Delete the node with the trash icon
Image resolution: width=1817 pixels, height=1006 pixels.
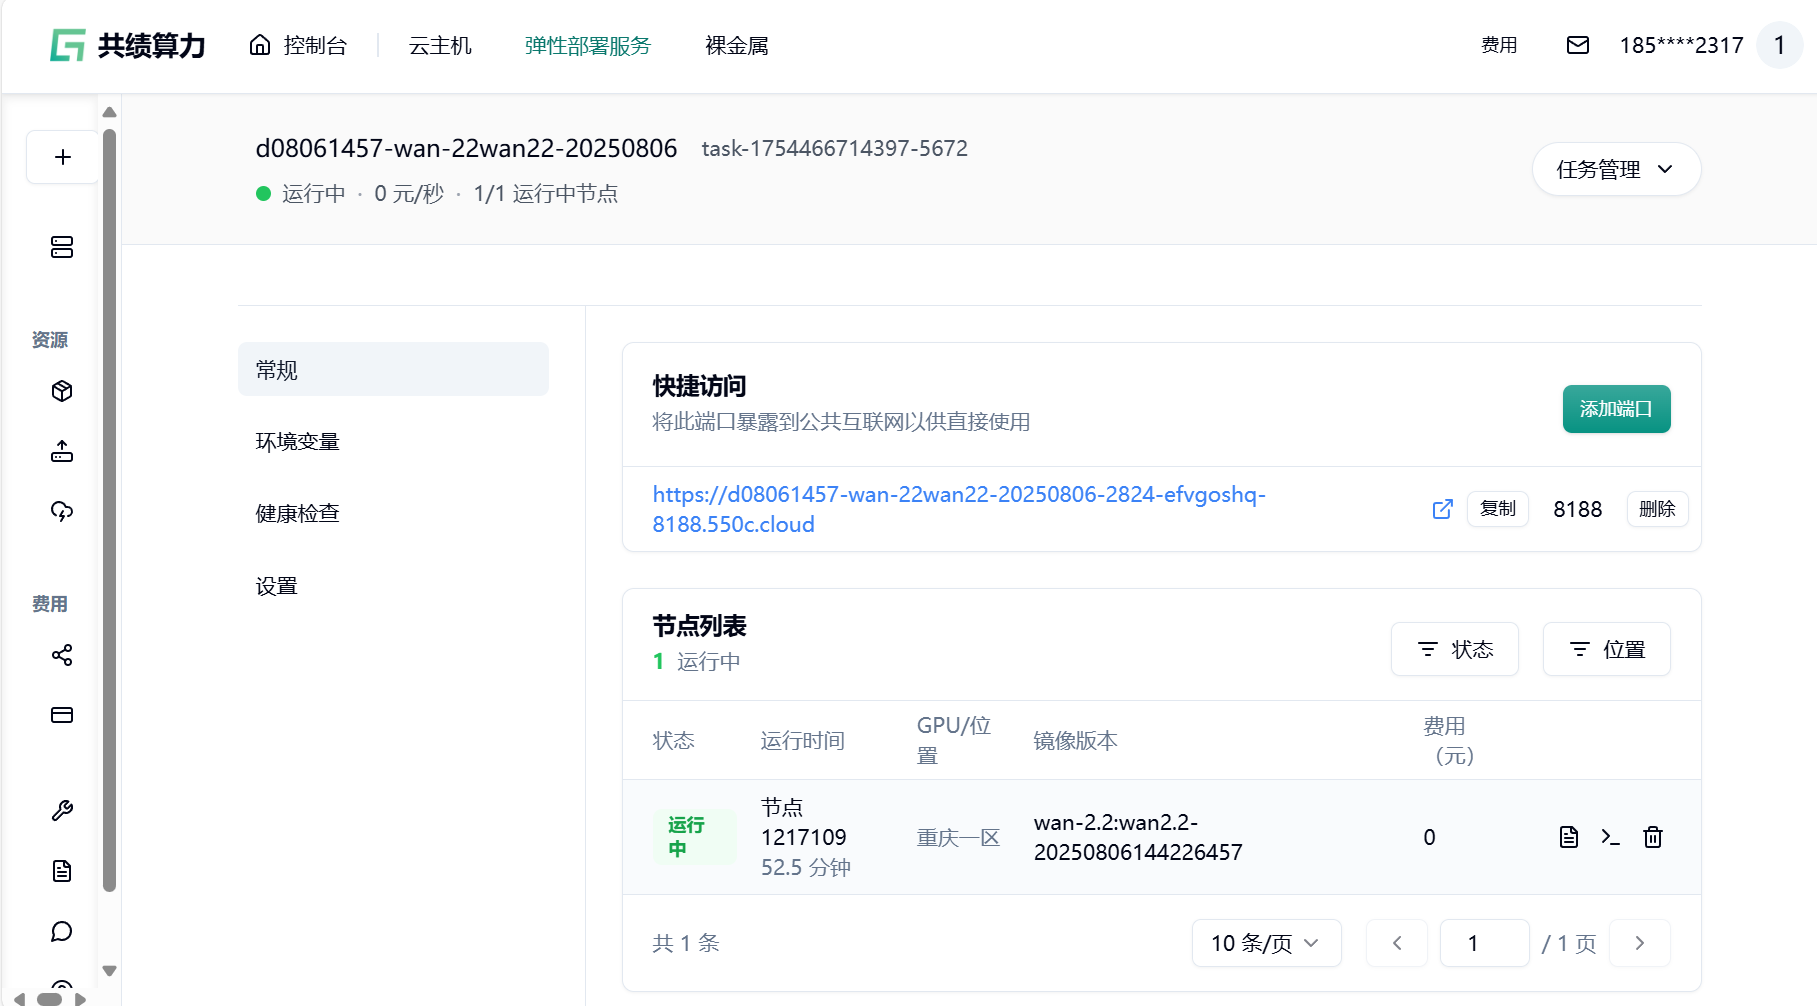pyautogui.click(x=1652, y=837)
